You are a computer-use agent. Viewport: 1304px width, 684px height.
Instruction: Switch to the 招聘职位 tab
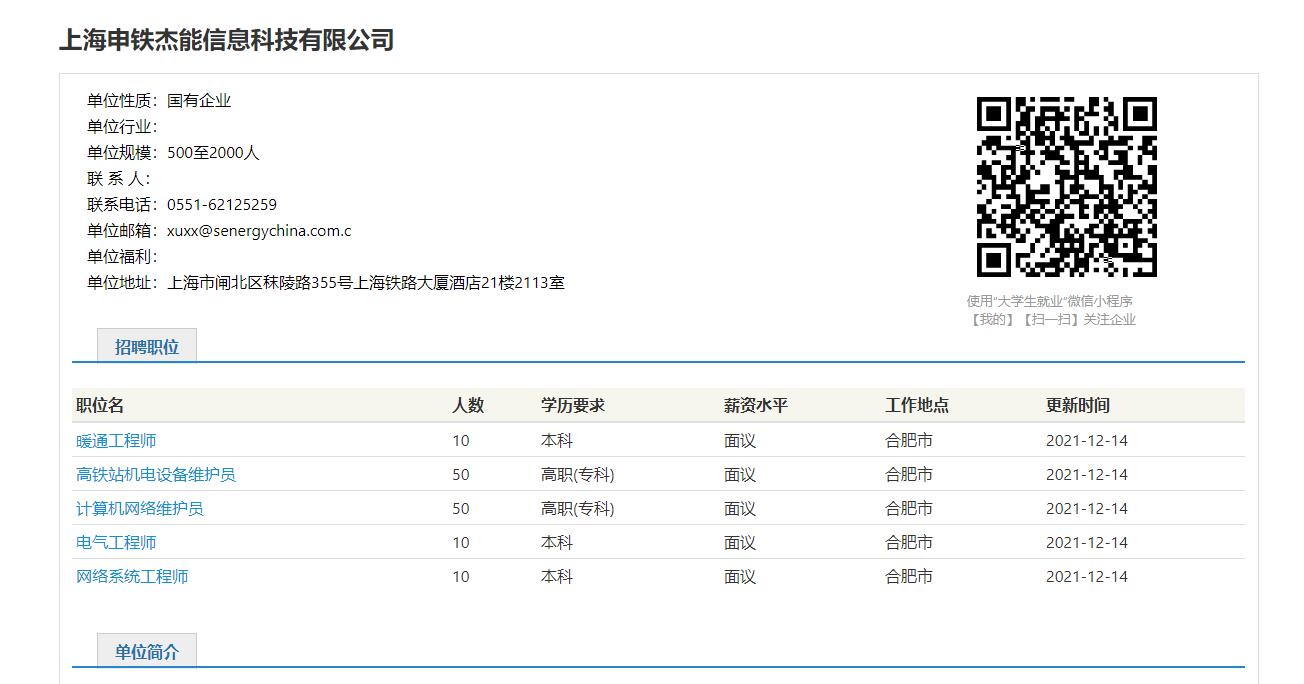pos(147,347)
